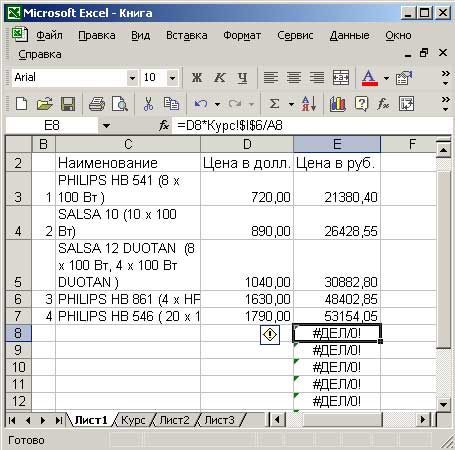Click cell with 1630,00
The image size is (455, 450).
pyautogui.click(x=247, y=299)
